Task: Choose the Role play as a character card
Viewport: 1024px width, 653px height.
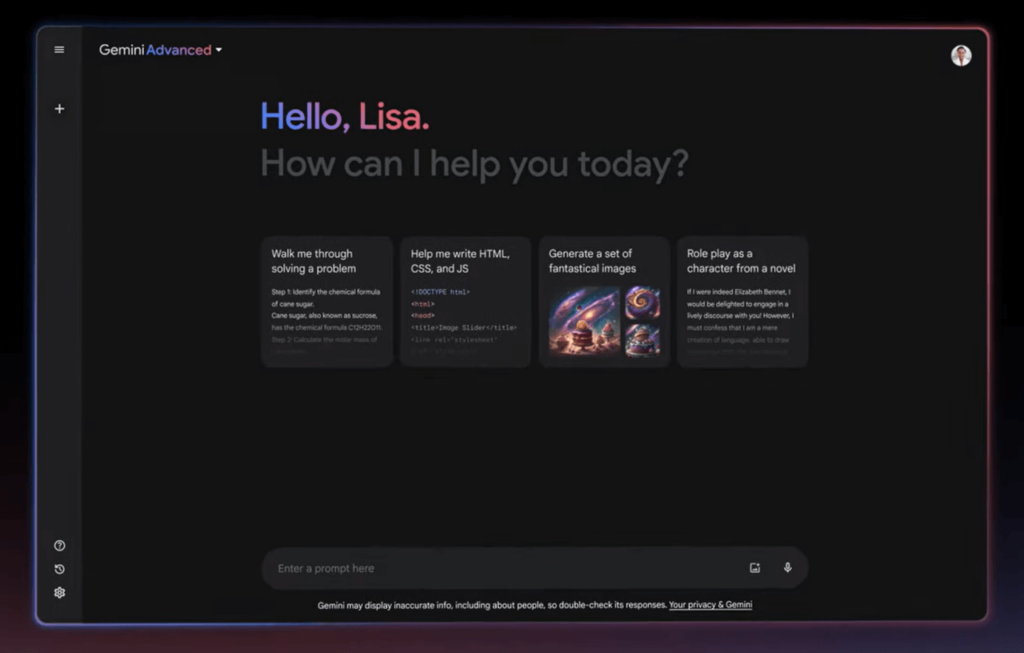Action: coord(743,302)
